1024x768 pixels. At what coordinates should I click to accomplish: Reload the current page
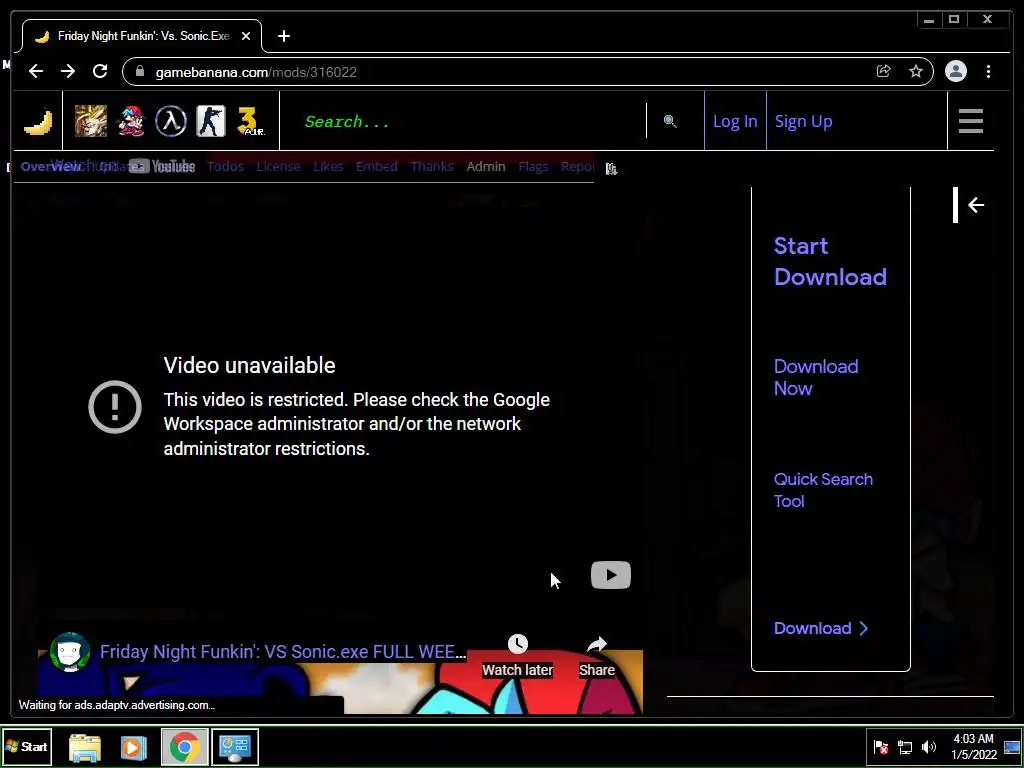100,71
